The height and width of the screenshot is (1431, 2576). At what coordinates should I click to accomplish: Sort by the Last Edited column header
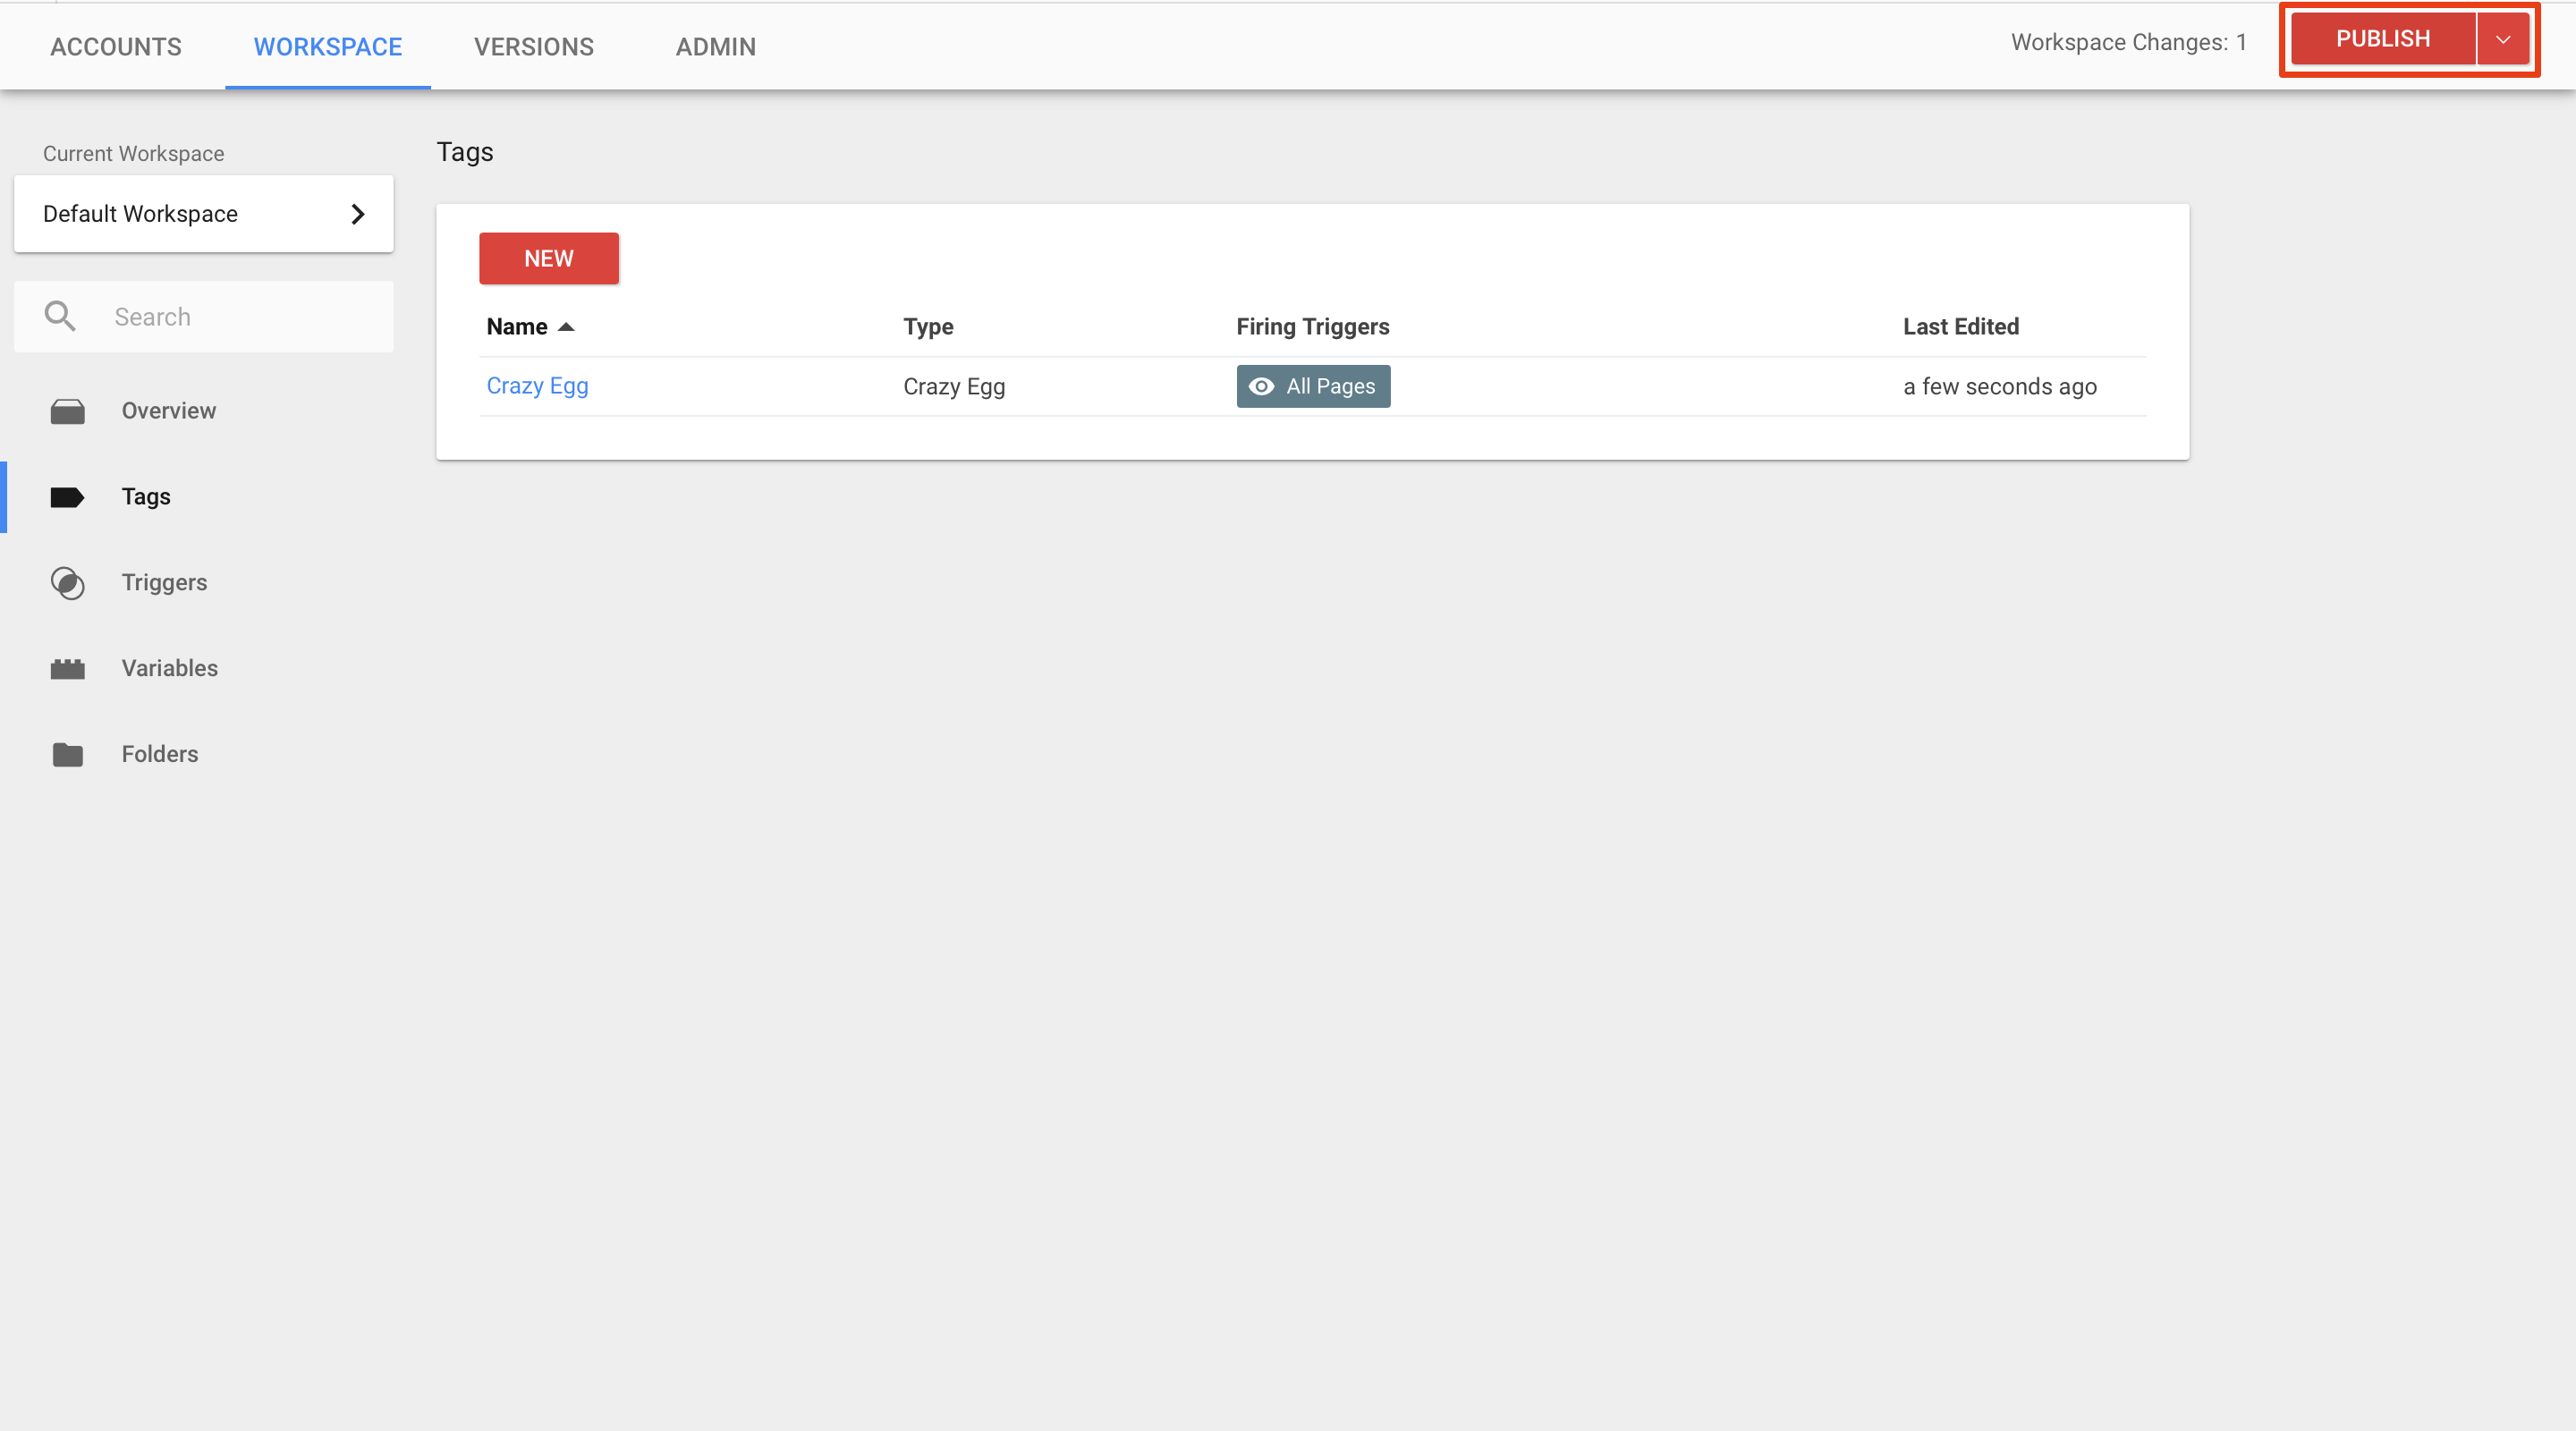[x=1961, y=327]
